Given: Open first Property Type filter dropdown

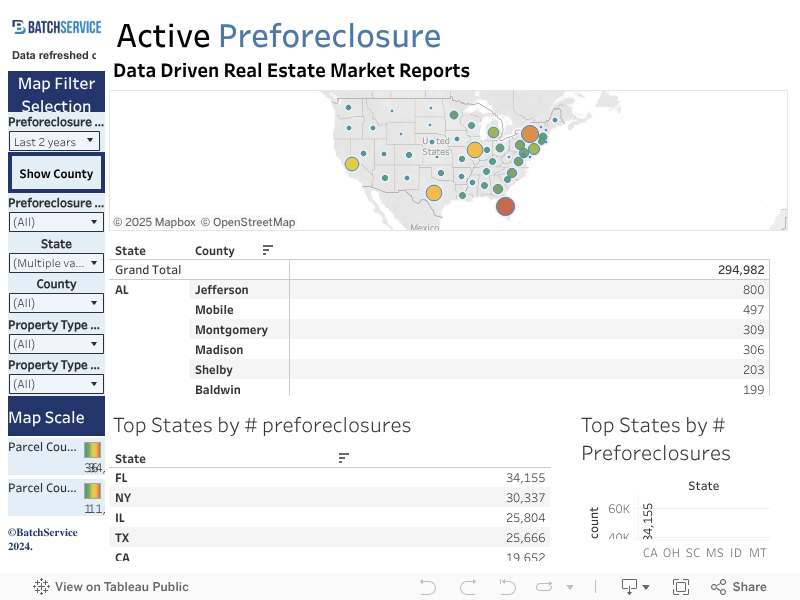Looking at the screenshot, I should point(55,344).
